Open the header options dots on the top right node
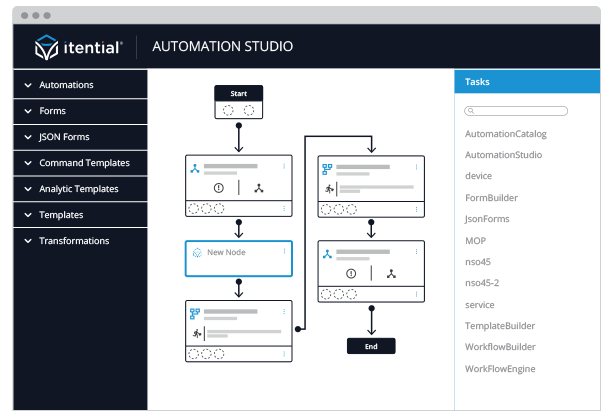The height and width of the screenshot is (419, 615). [416, 167]
